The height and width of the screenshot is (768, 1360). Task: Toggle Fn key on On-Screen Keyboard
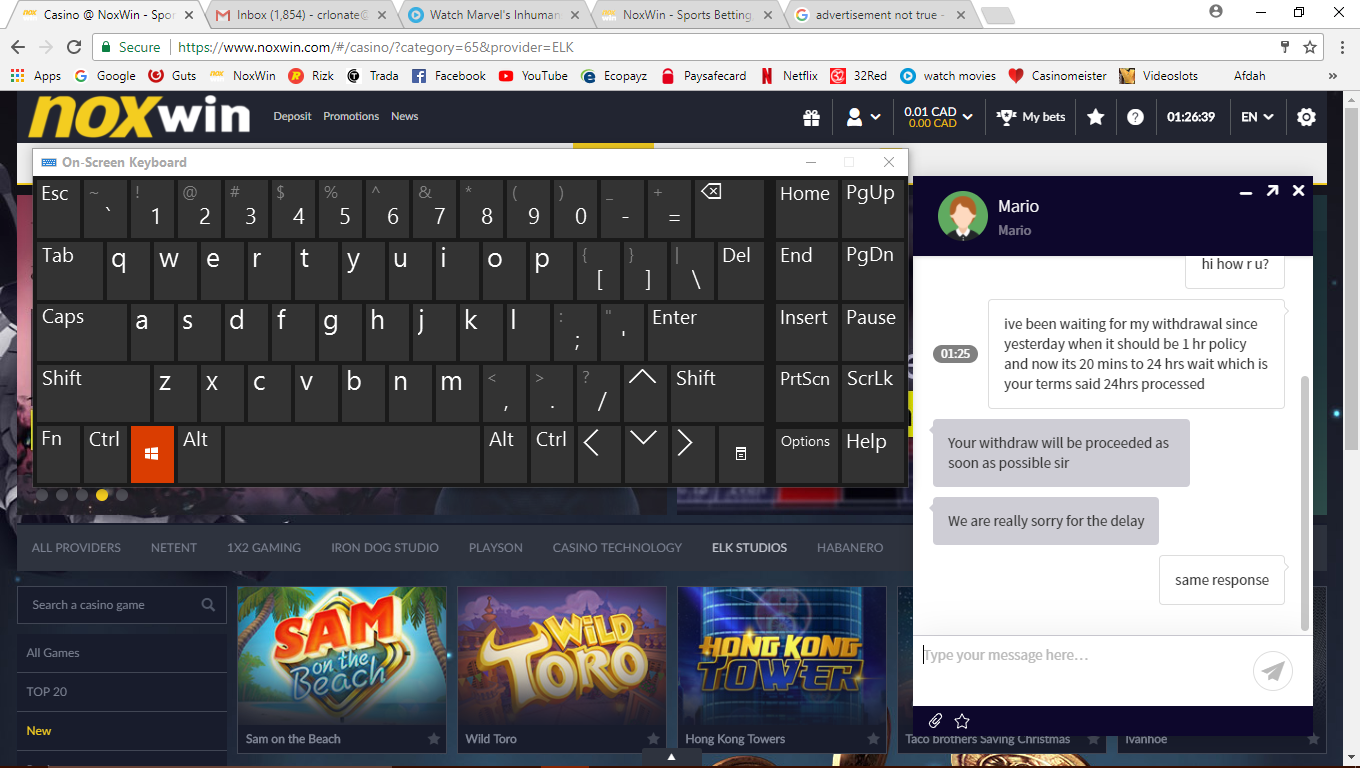click(58, 454)
